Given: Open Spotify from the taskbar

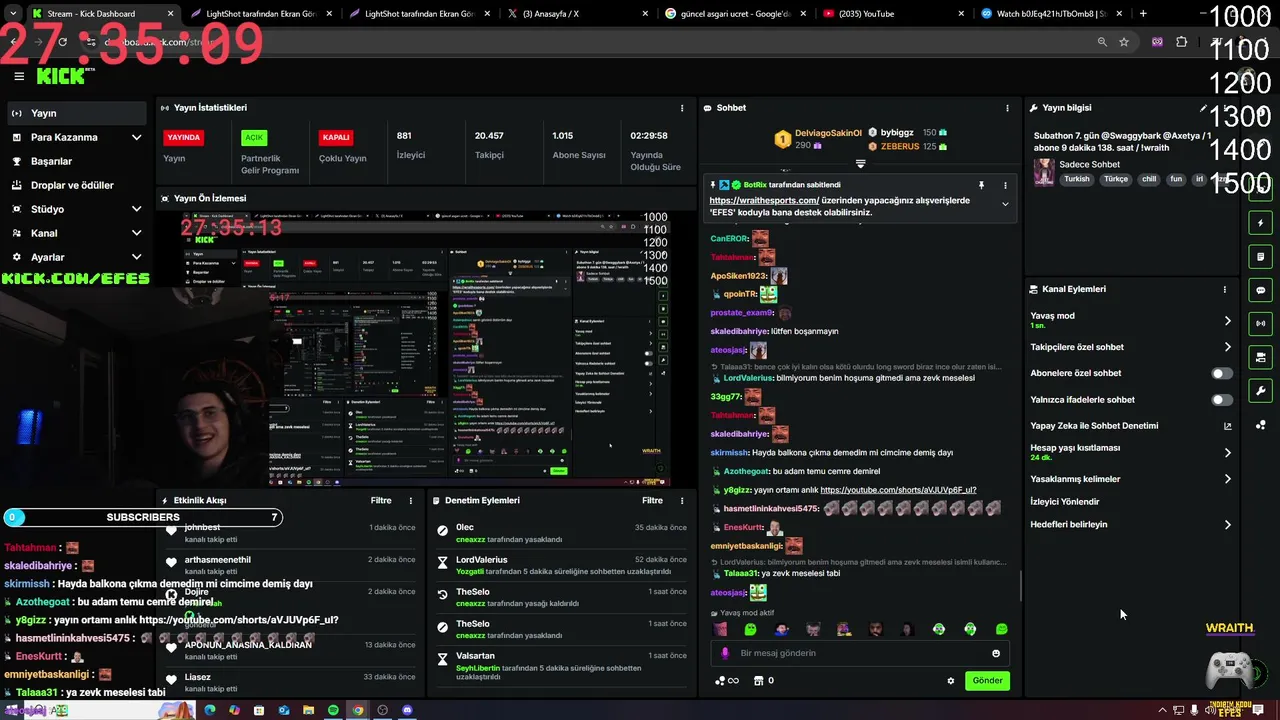Looking at the screenshot, I should tap(333, 710).
